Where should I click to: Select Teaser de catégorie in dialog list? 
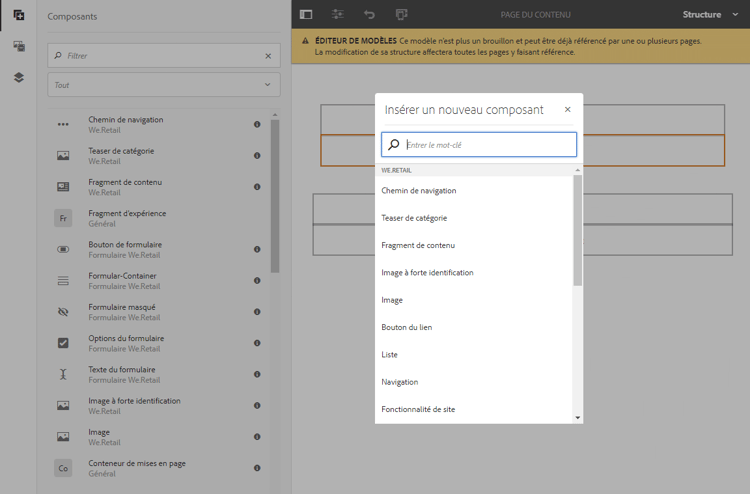[x=414, y=218]
